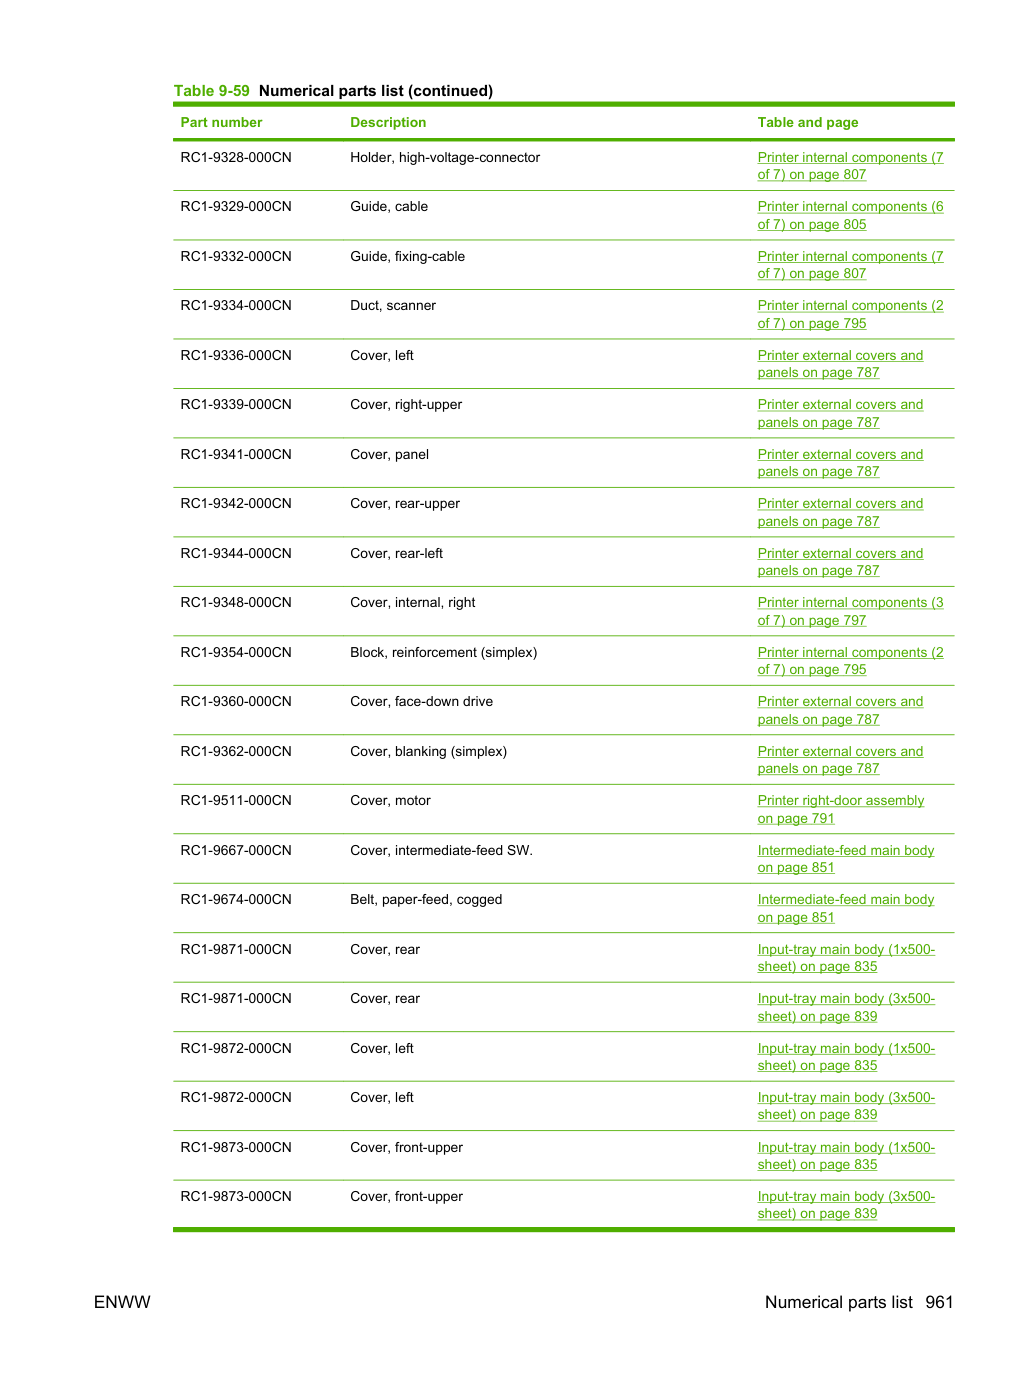Screen dimensions: 1033x1375
Task: Follow Cover, intermediate-feed SW. link page 851
Action: click(x=846, y=859)
